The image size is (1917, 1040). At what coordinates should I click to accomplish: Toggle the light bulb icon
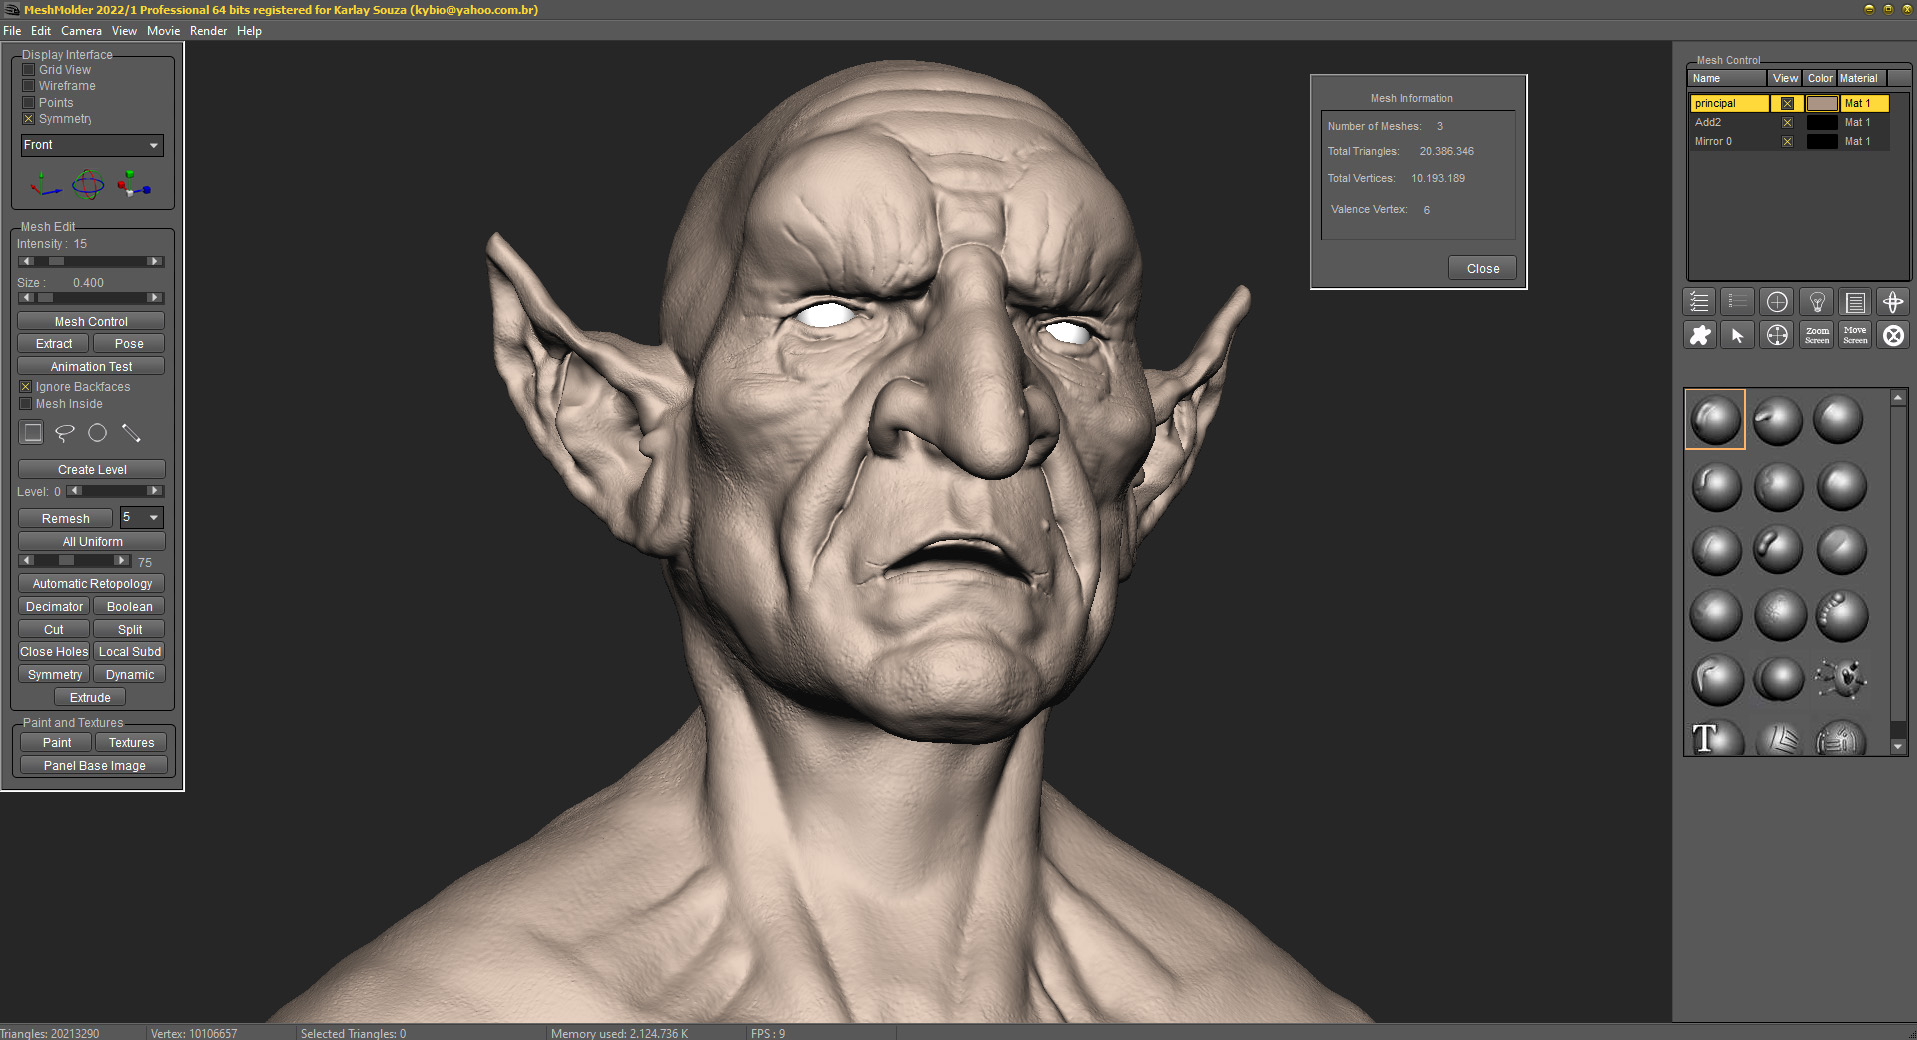point(1817,302)
